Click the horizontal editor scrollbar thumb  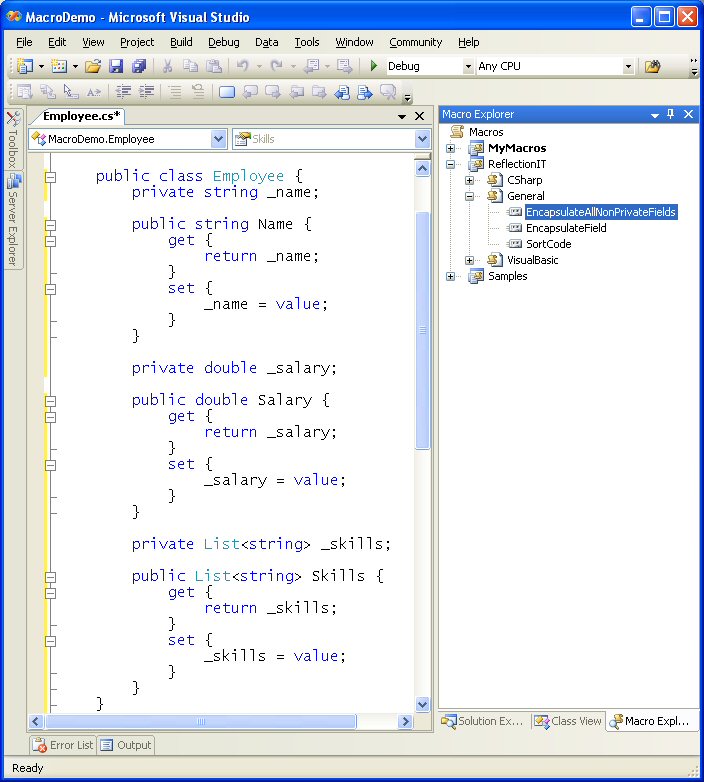pos(200,721)
